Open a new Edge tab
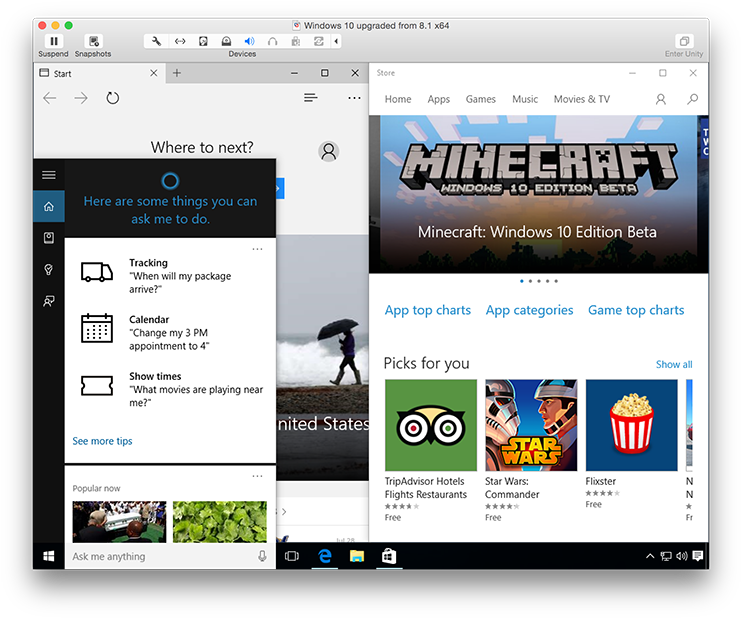This screenshot has width=741, height=618. tap(177, 73)
